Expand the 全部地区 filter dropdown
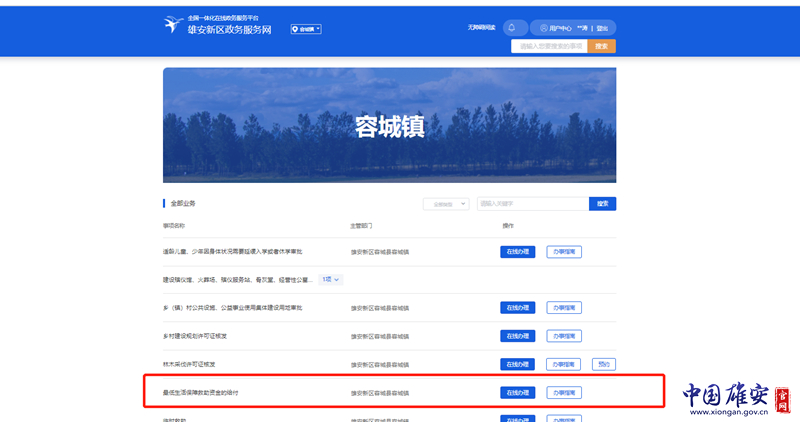Viewport: 800px width, 422px height. [445, 204]
